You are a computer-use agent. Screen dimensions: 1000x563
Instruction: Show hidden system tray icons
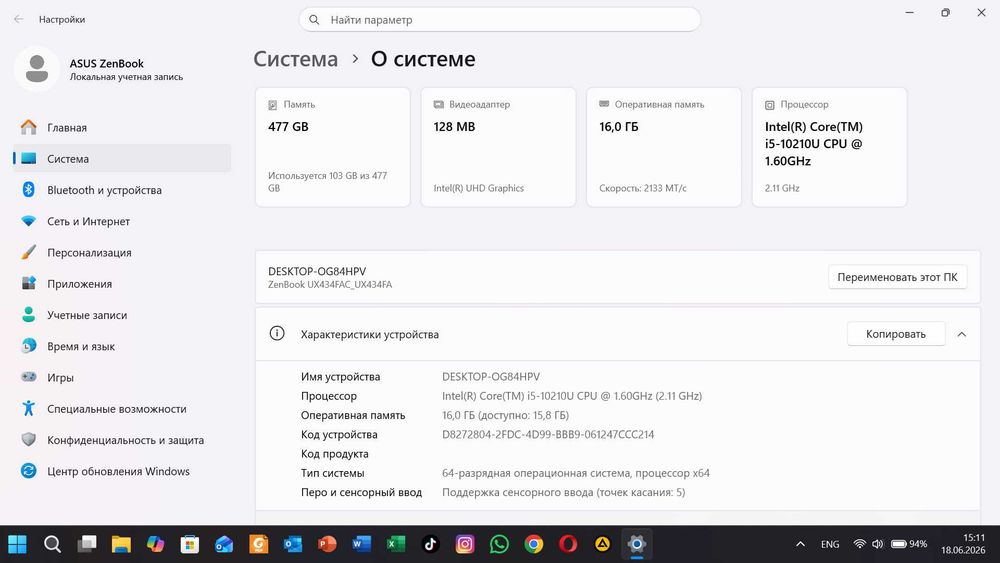click(x=800, y=544)
